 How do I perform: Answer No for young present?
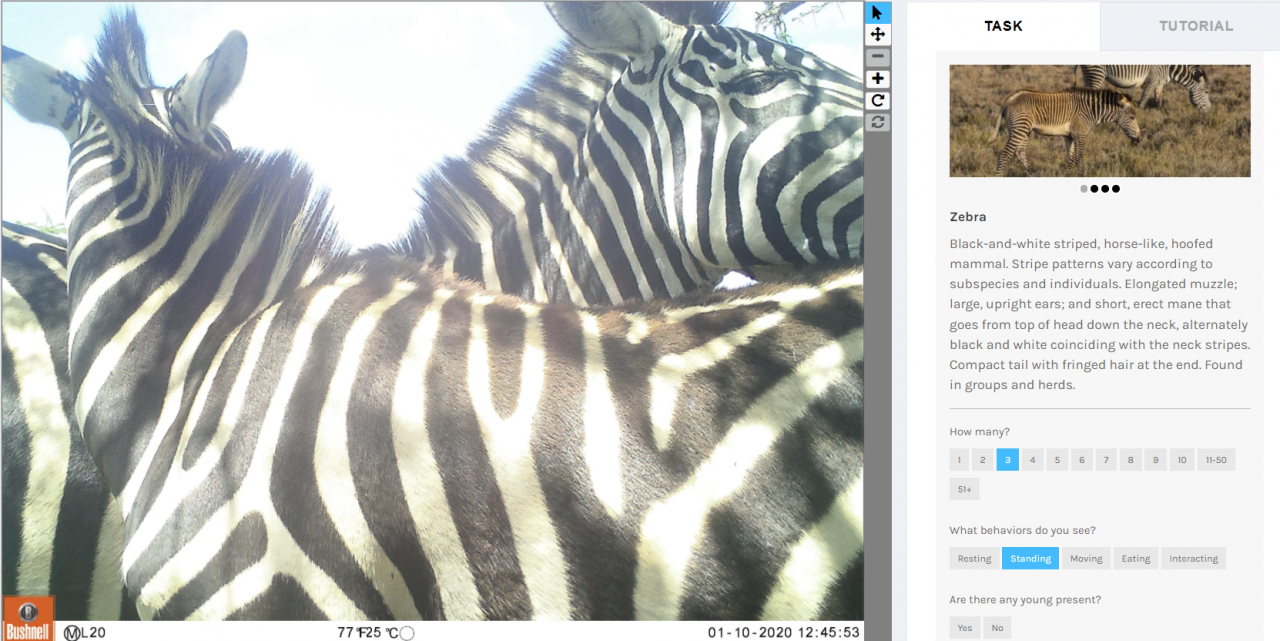(x=997, y=628)
